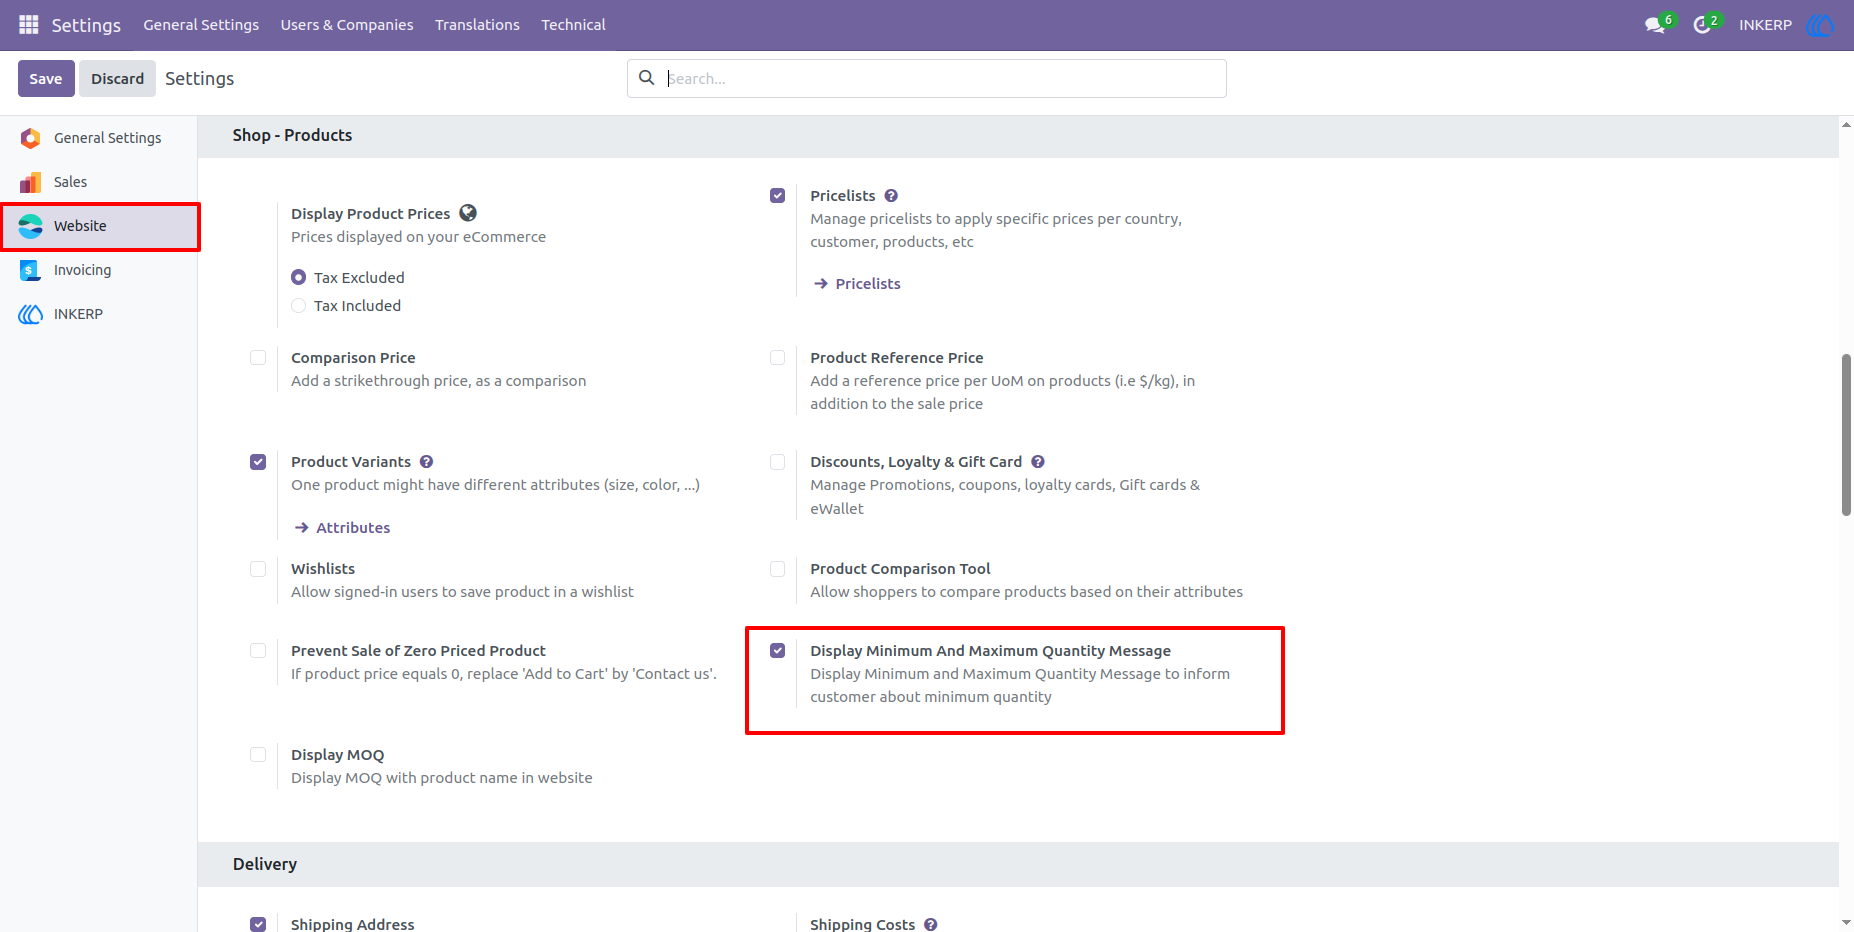
Task: Open the conversations messages icon
Action: pyautogui.click(x=1655, y=25)
